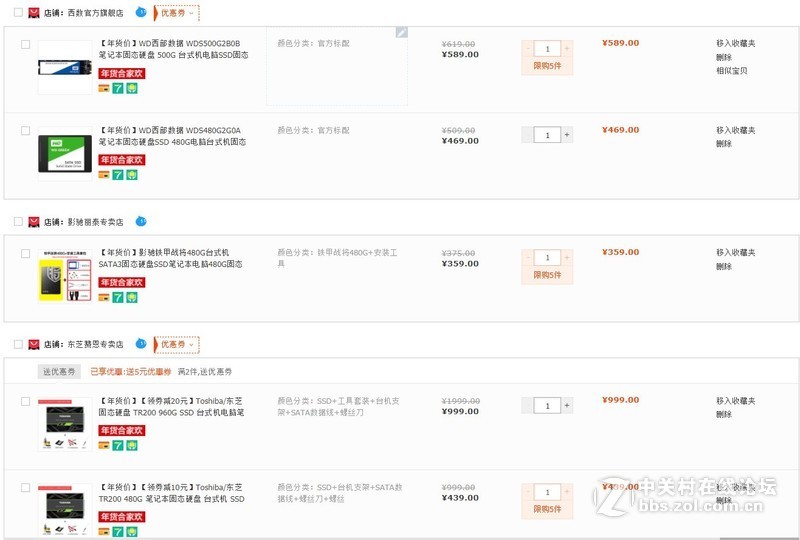Image resolution: width=800 pixels, height=540 pixels.
Task: Click Tmall logo beside 影驰丽泰专卖店
Action: coord(34,222)
